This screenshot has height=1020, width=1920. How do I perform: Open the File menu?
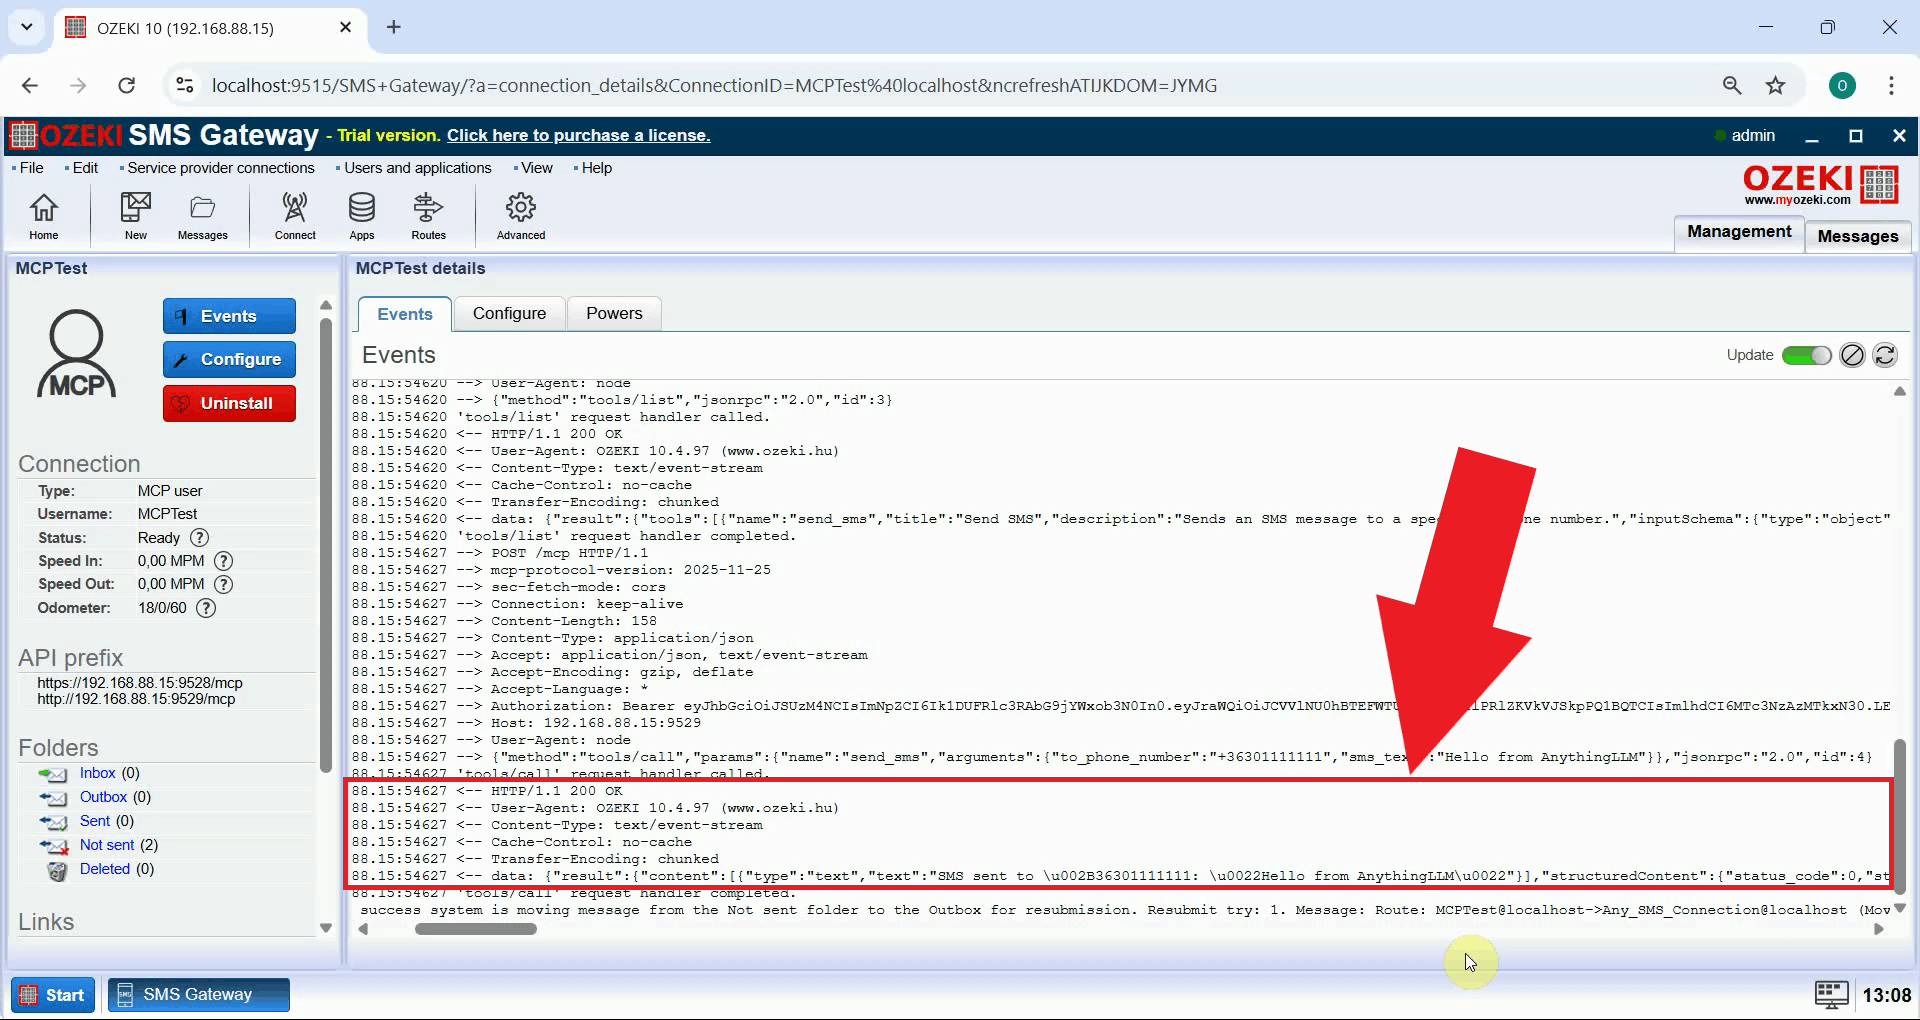31,168
